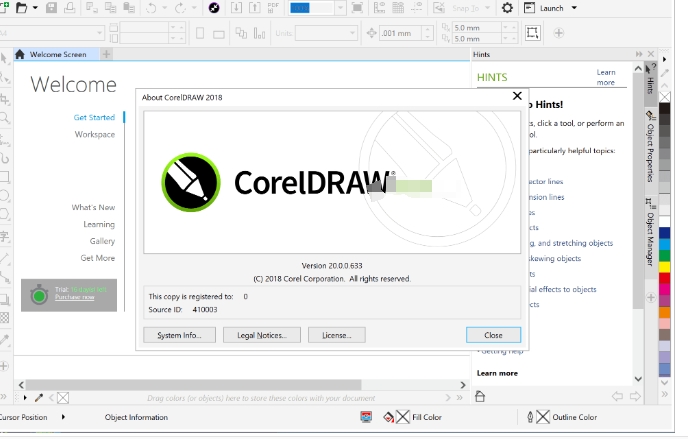This screenshot has height=439, width=688.
Task: Open the Learning section
Action: [x=99, y=224]
